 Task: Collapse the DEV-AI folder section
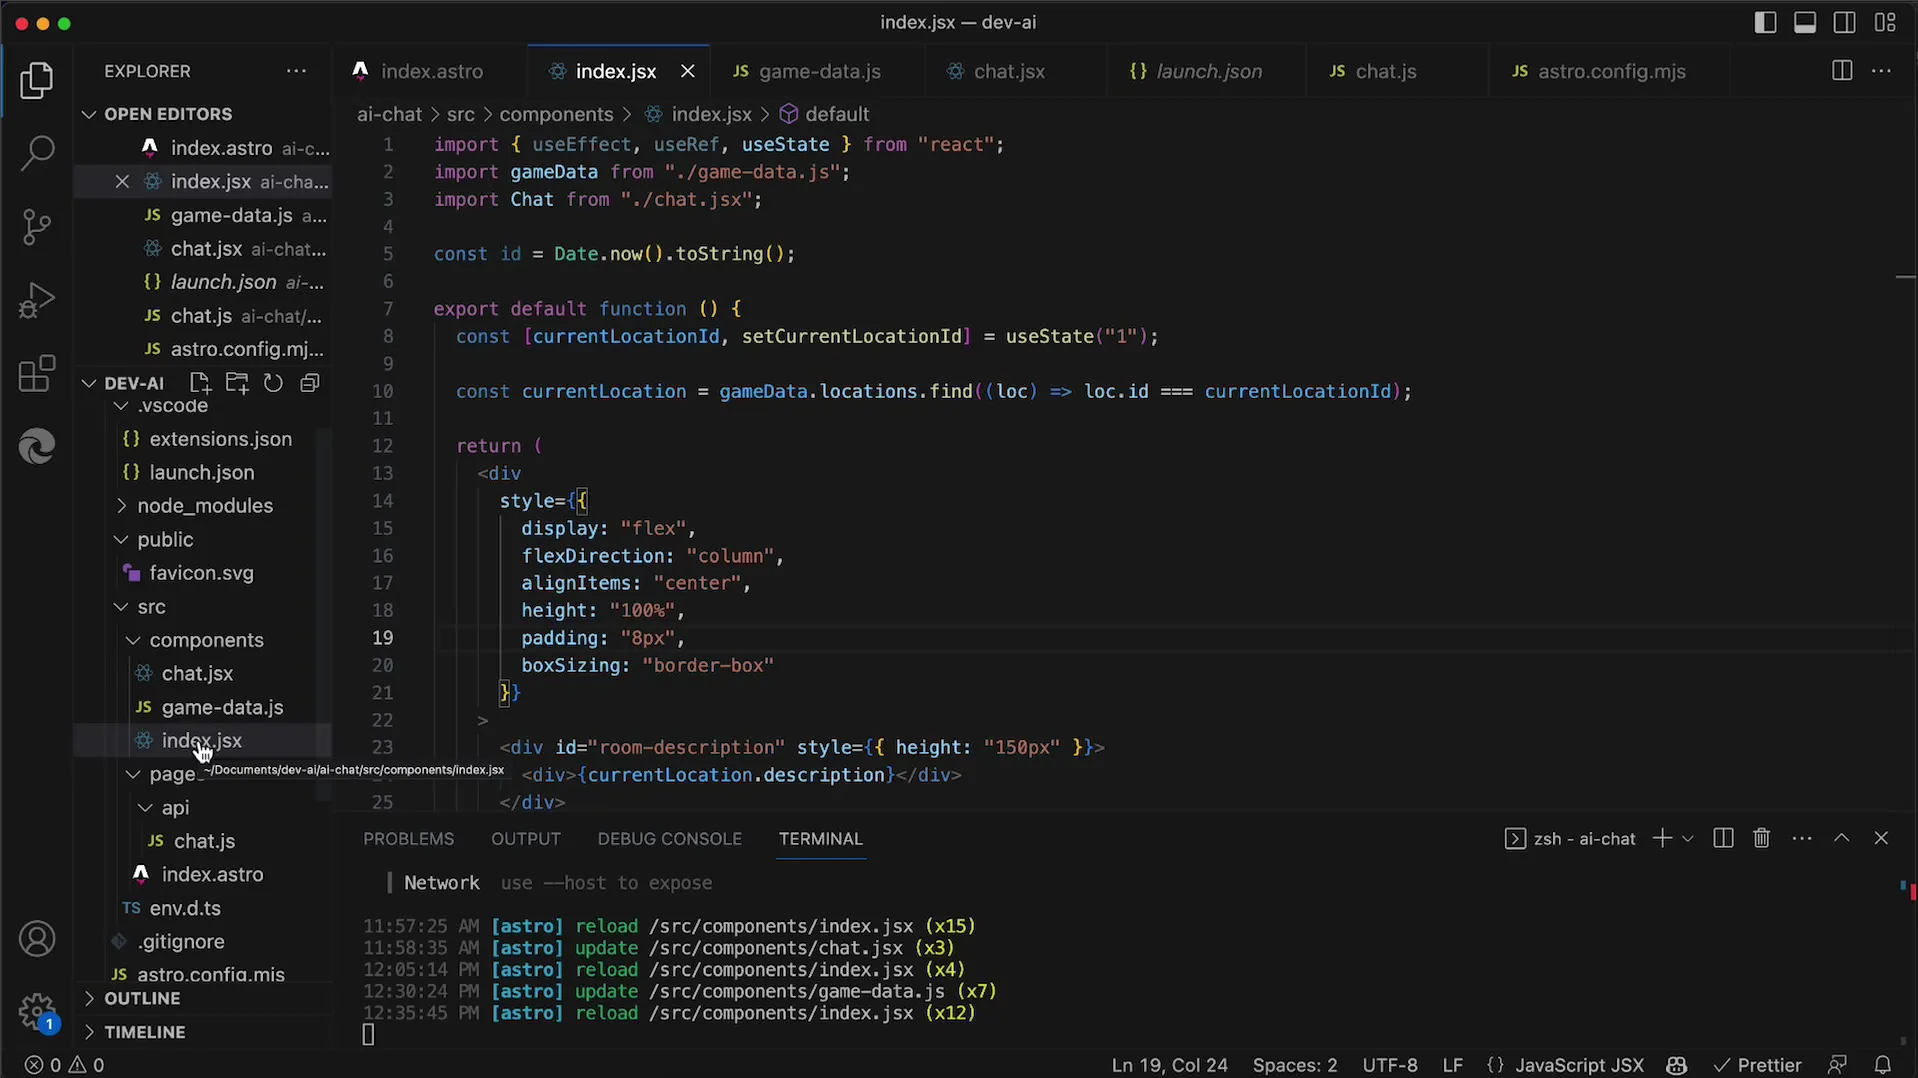(x=133, y=383)
